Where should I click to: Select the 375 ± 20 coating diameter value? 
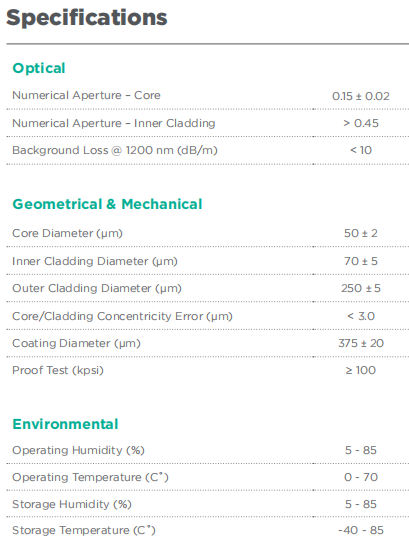pyautogui.click(x=361, y=343)
